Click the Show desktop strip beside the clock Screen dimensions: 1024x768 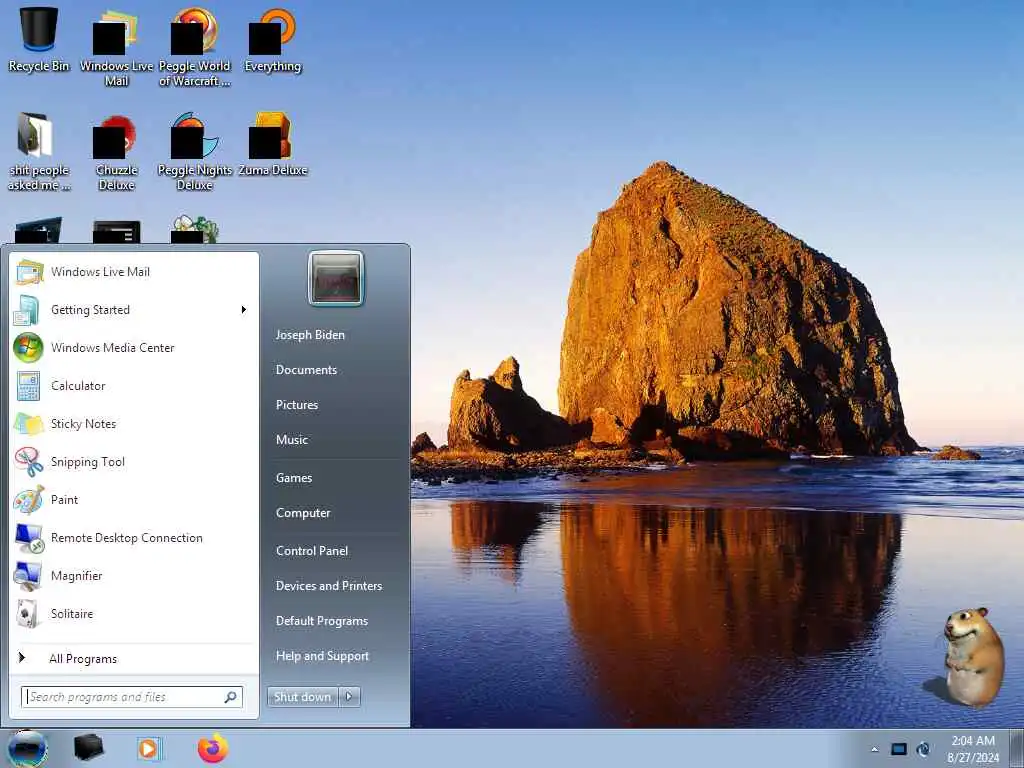point(1016,748)
